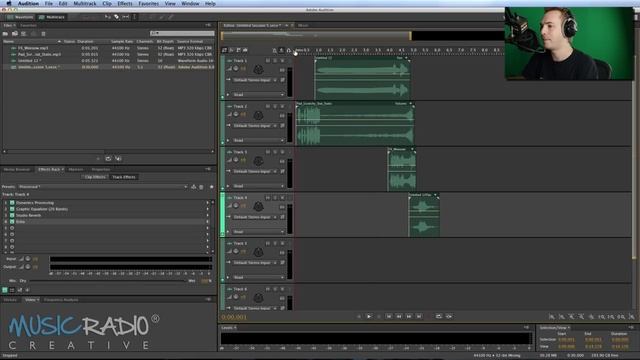Image resolution: width=640 pixels, height=360 pixels.
Task: Switch to the Markers tab
Action: 76,169
